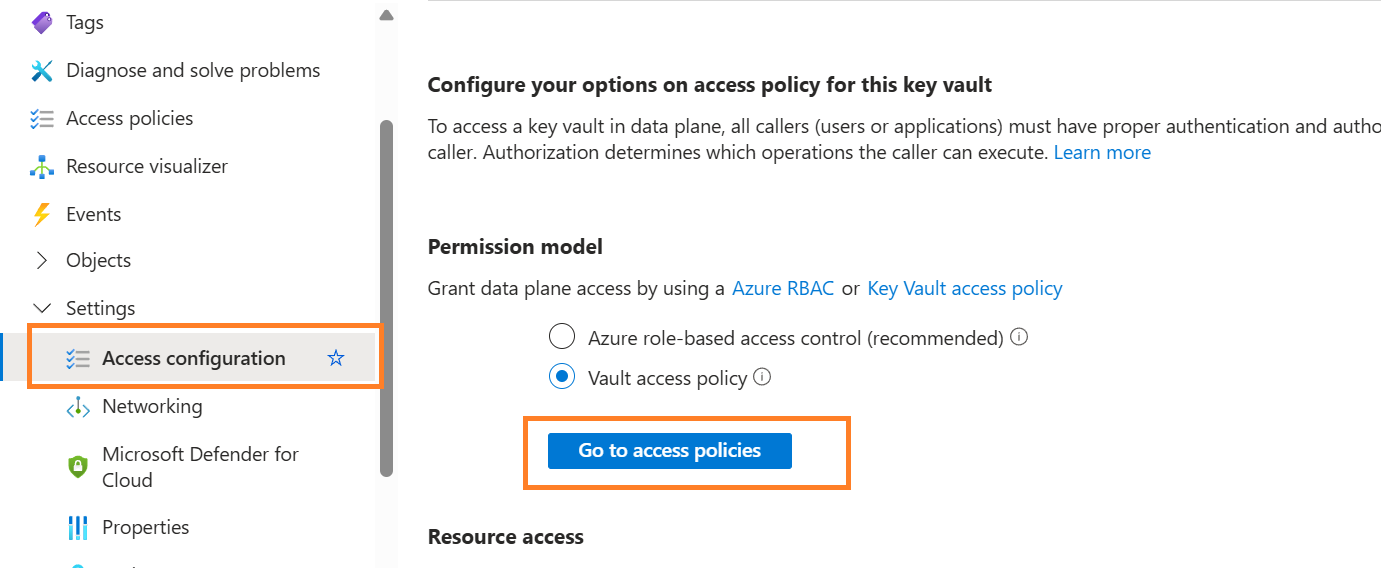Click the Events lightning bolt icon

pyautogui.click(x=42, y=214)
